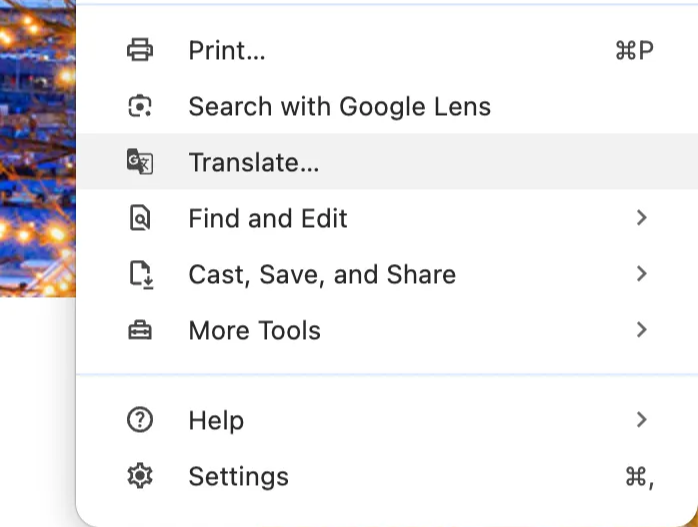Click the city lights photo behind the menu
The width and height of the screenshot is (698, 527).
click(x=36, y=150)
